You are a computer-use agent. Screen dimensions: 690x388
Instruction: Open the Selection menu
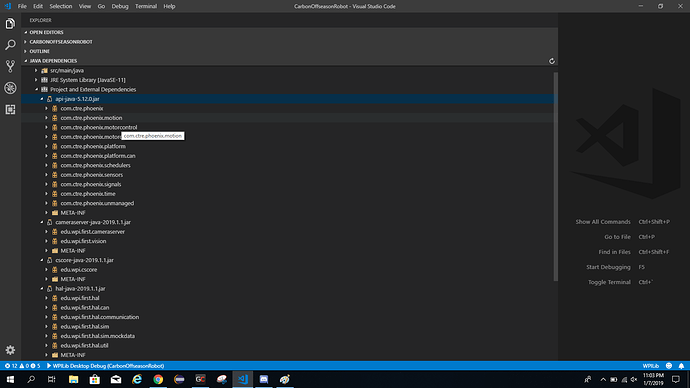point(61,6)
